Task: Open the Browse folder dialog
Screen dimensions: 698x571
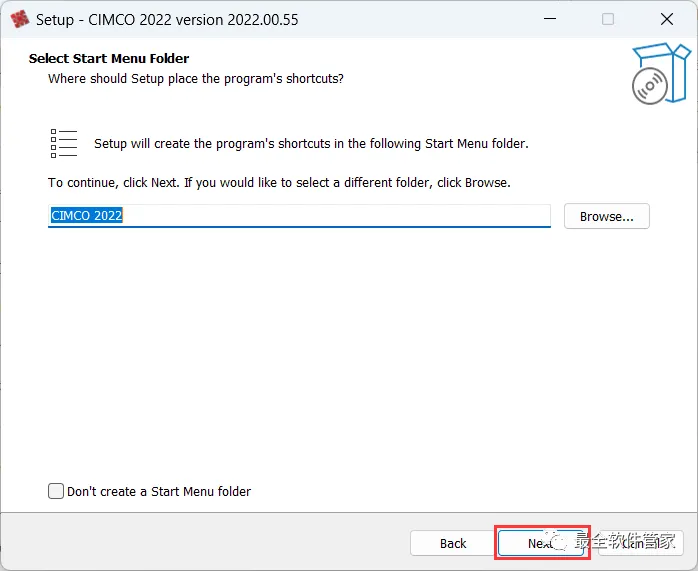Action: [606, 216]
